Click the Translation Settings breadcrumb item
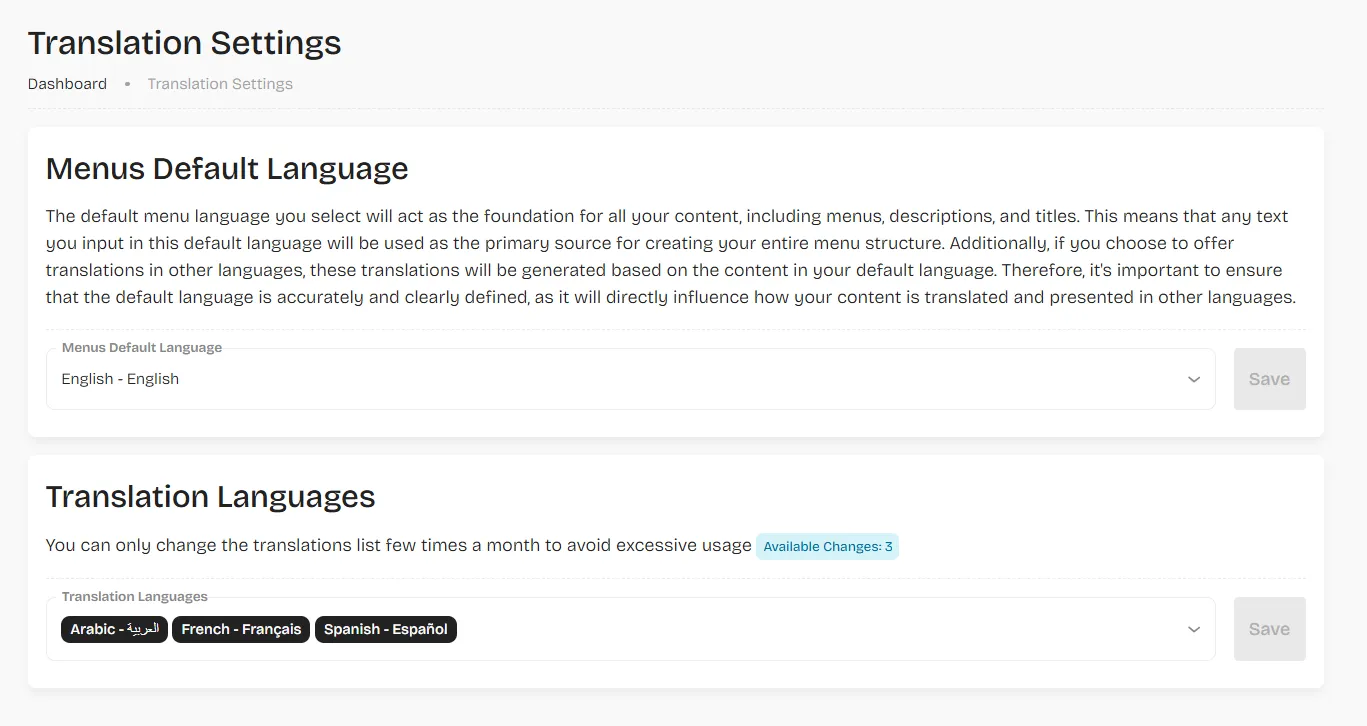This screenshot has height=726, width=1367. 220,84
